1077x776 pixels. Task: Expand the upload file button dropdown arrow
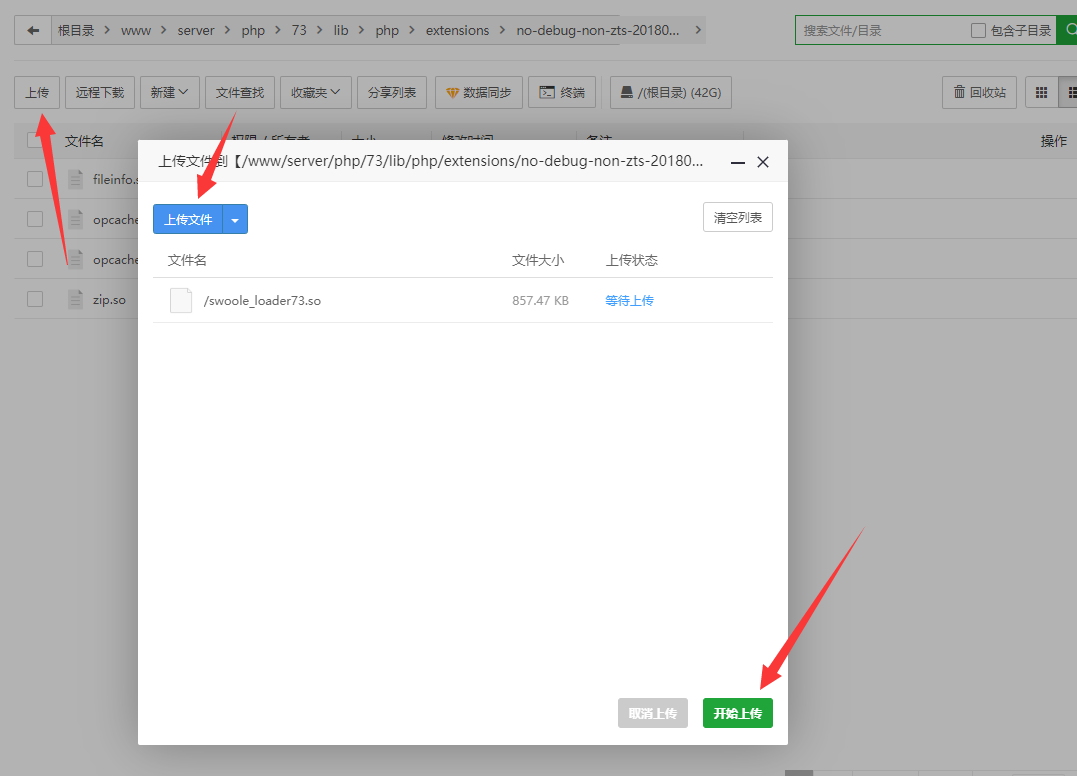(235, 219)
